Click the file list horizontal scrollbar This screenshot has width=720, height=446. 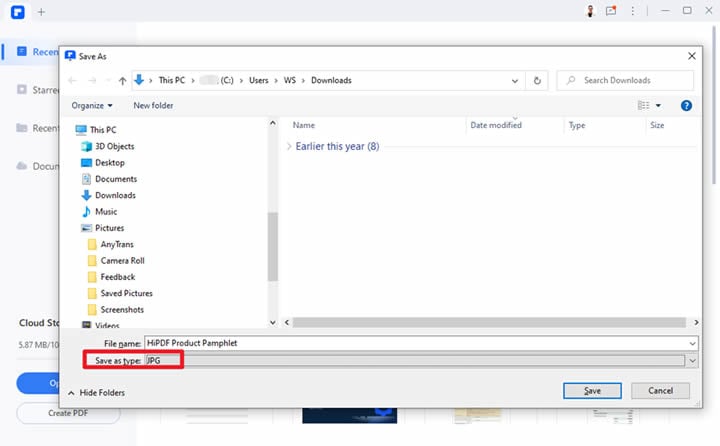(489, 322)
